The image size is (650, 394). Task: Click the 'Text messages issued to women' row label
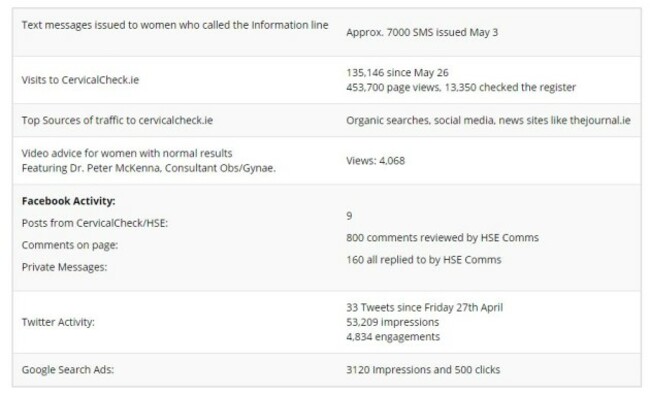175,25
